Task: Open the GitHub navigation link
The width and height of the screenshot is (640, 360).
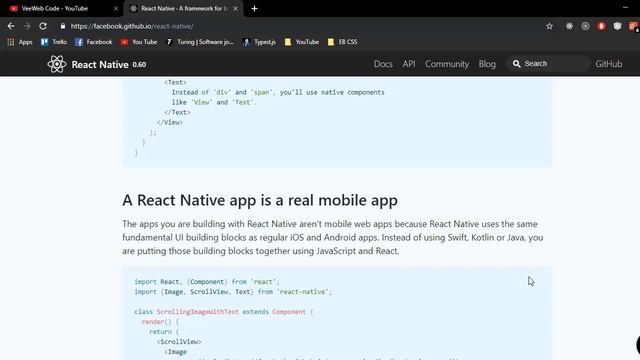Action: click(609, 64)
